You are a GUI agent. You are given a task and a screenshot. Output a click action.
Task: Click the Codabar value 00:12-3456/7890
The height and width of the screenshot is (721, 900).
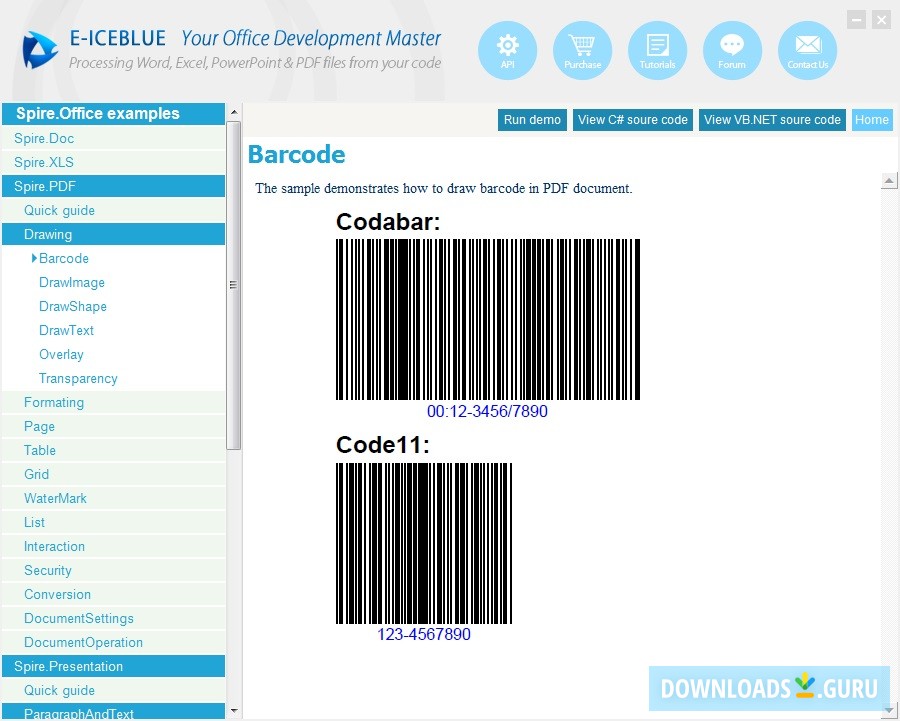pos(487,412)
